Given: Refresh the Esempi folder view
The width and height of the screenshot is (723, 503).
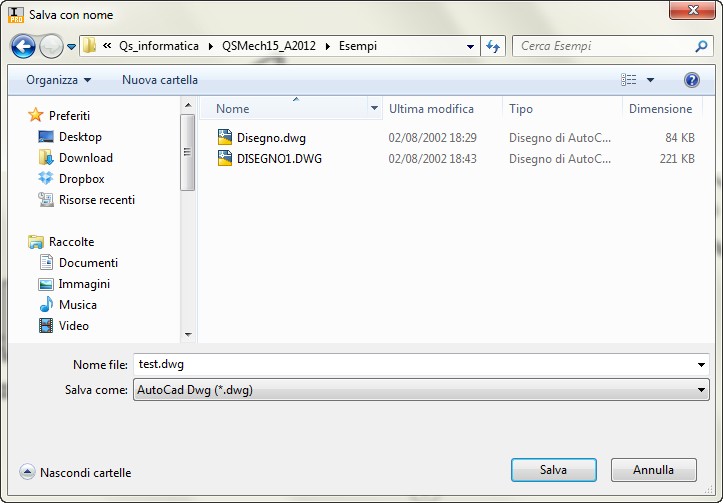Looking at the screenshot, I should (493, 46).
